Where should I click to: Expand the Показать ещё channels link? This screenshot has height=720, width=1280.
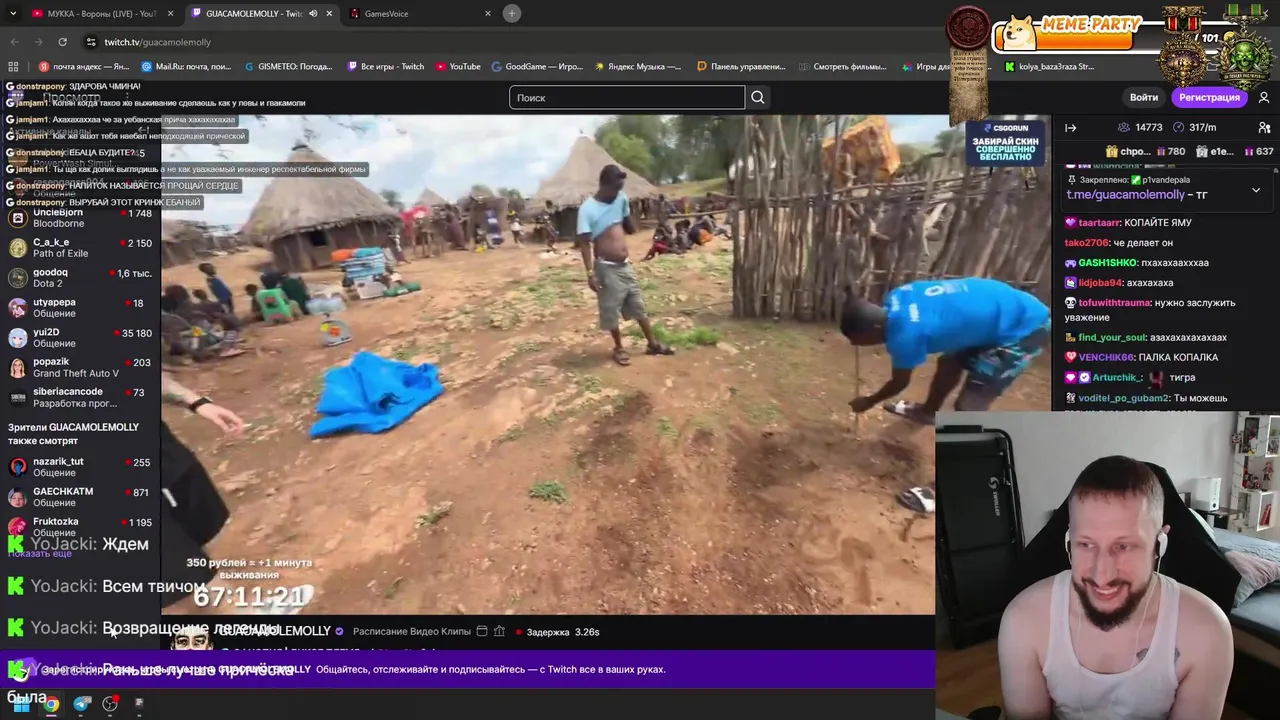click(40, 554)
